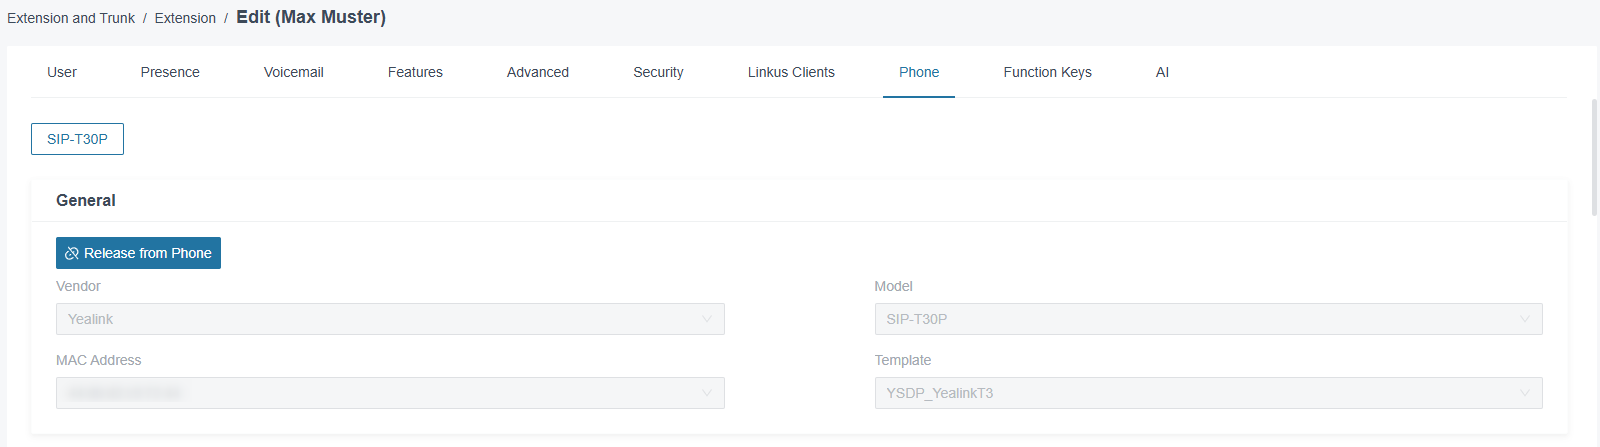This screenshot has width=1600, height=447.
Task: Open the Vendor dropdown showing Yealink
Action: (x=390, y=319)
